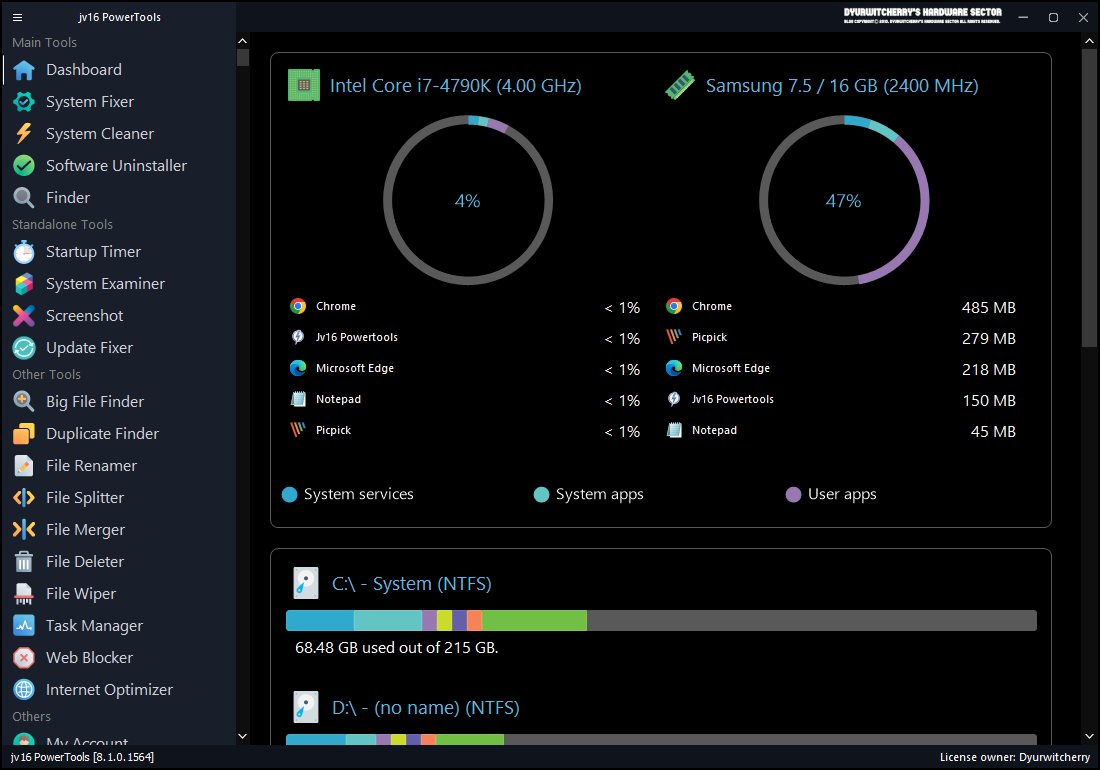
Task: Click main panel scroll up arrow
Action: (x=1089, y=41)
